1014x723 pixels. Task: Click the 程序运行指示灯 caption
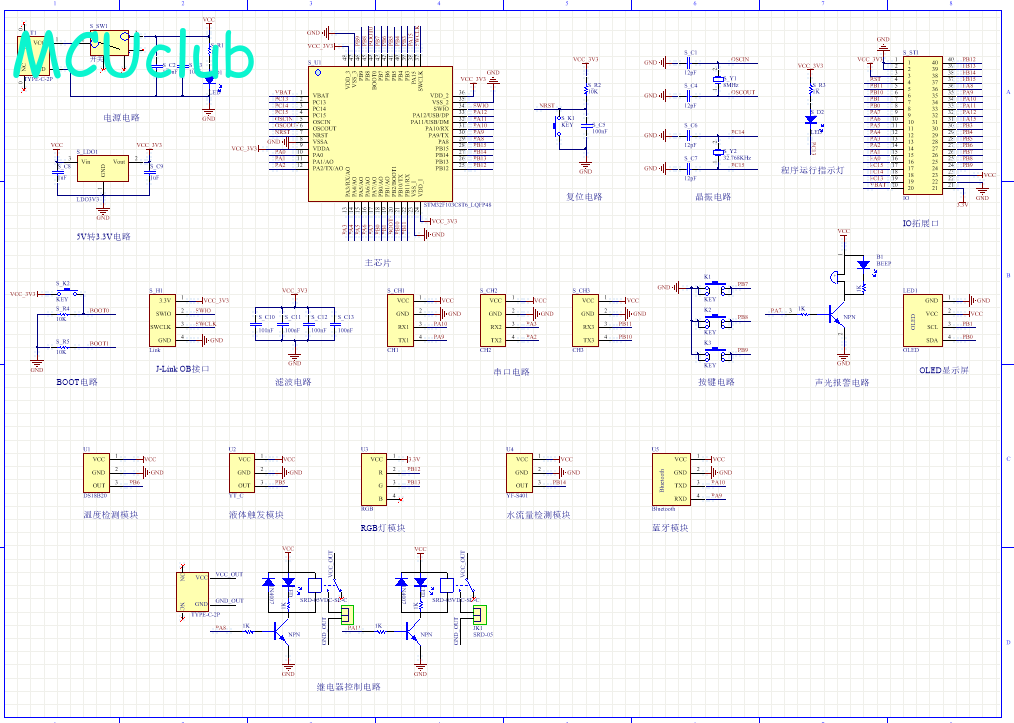point(812,170)
